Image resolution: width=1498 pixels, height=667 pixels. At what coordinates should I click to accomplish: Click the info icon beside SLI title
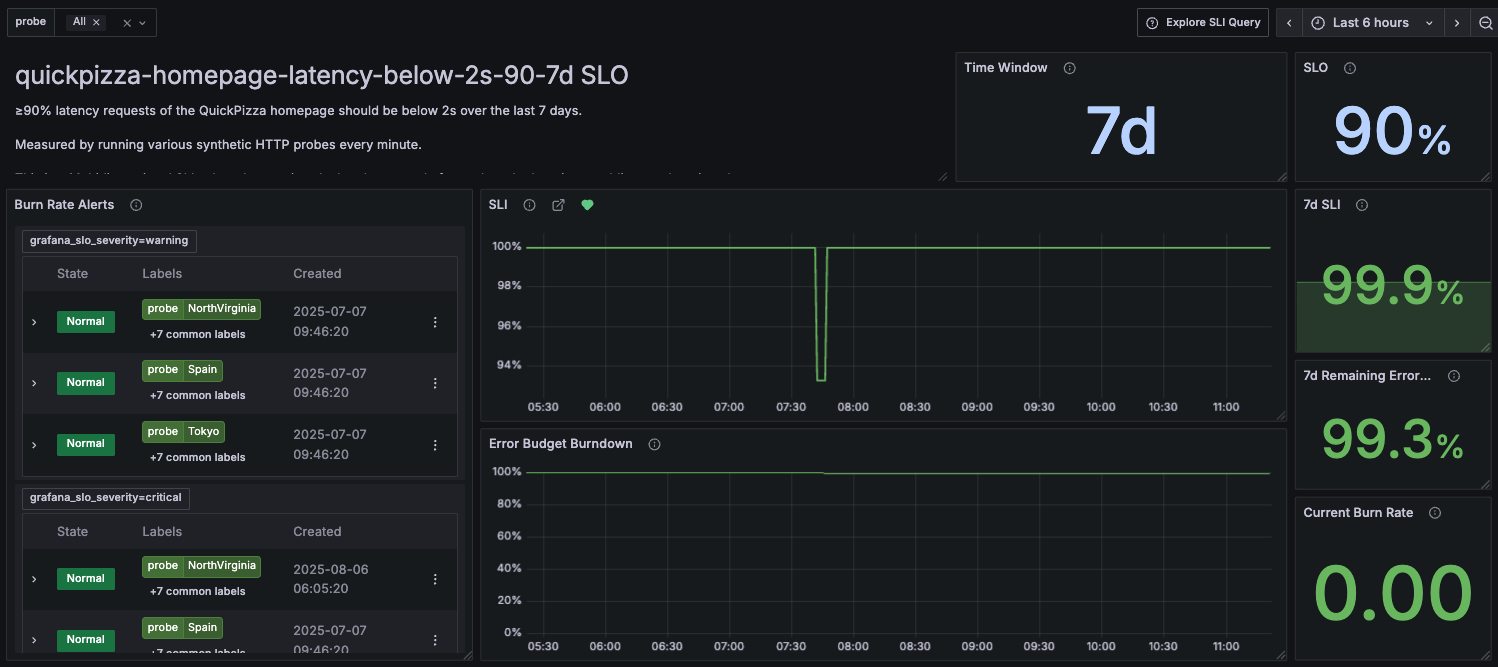[529, 205]
